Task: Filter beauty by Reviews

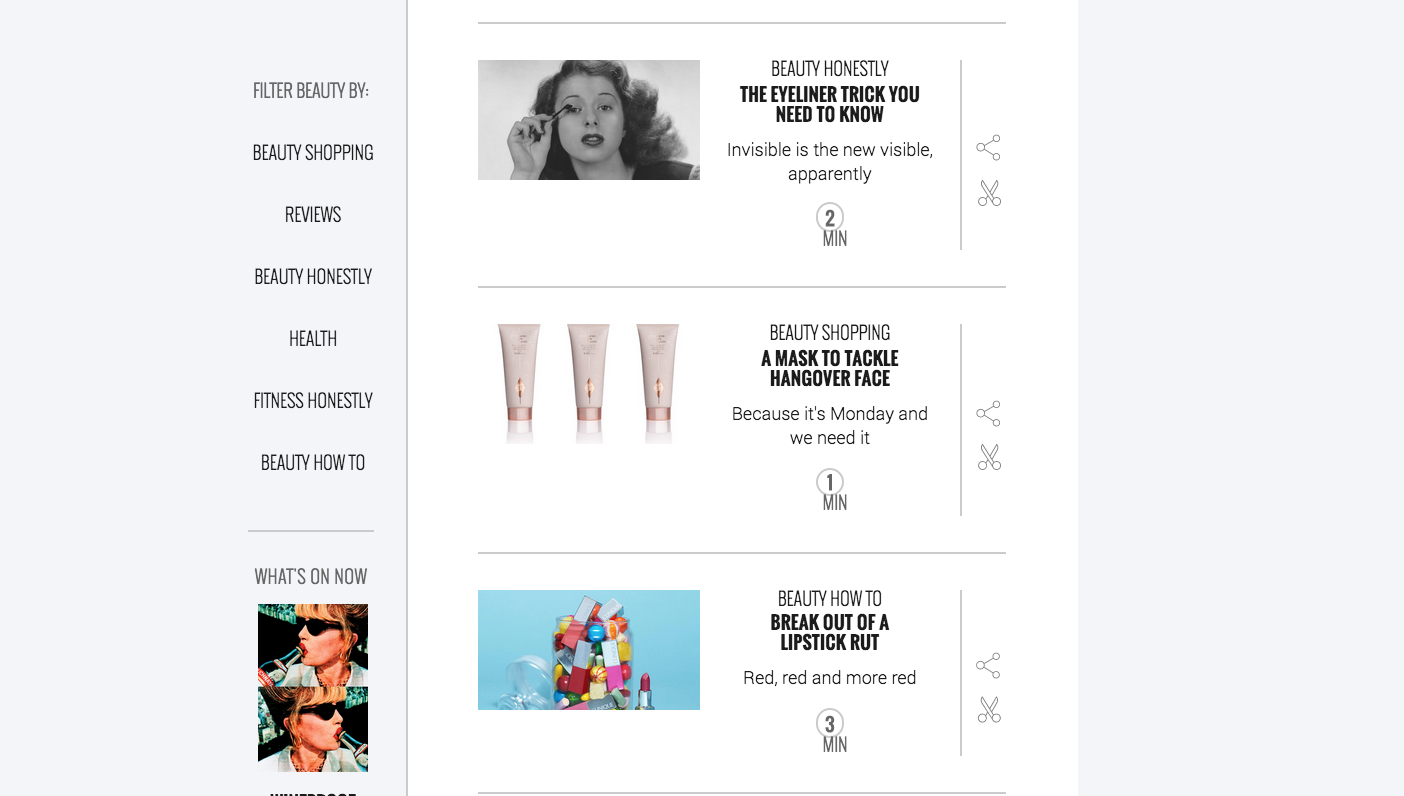Action: click(313, 215)
